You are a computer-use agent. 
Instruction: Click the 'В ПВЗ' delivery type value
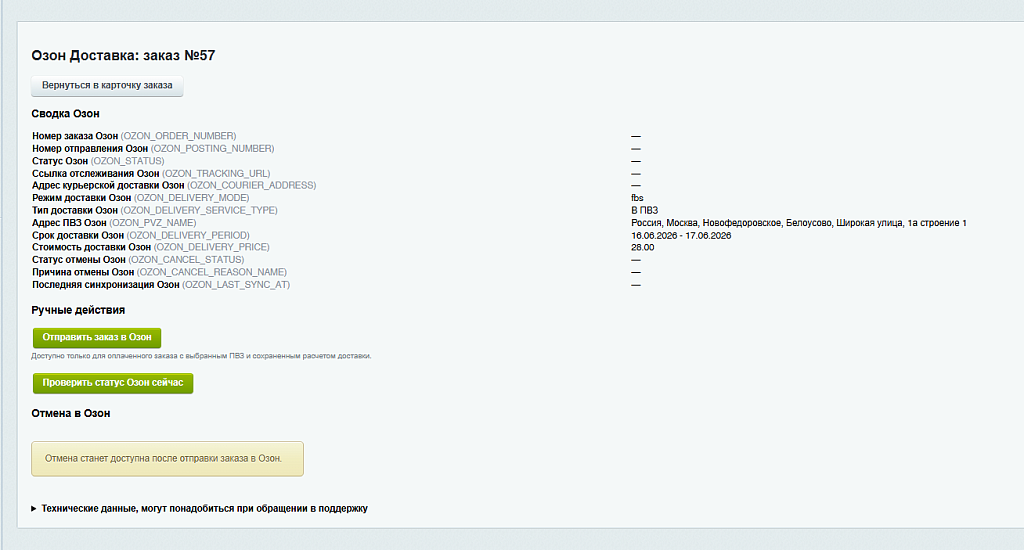645,210
